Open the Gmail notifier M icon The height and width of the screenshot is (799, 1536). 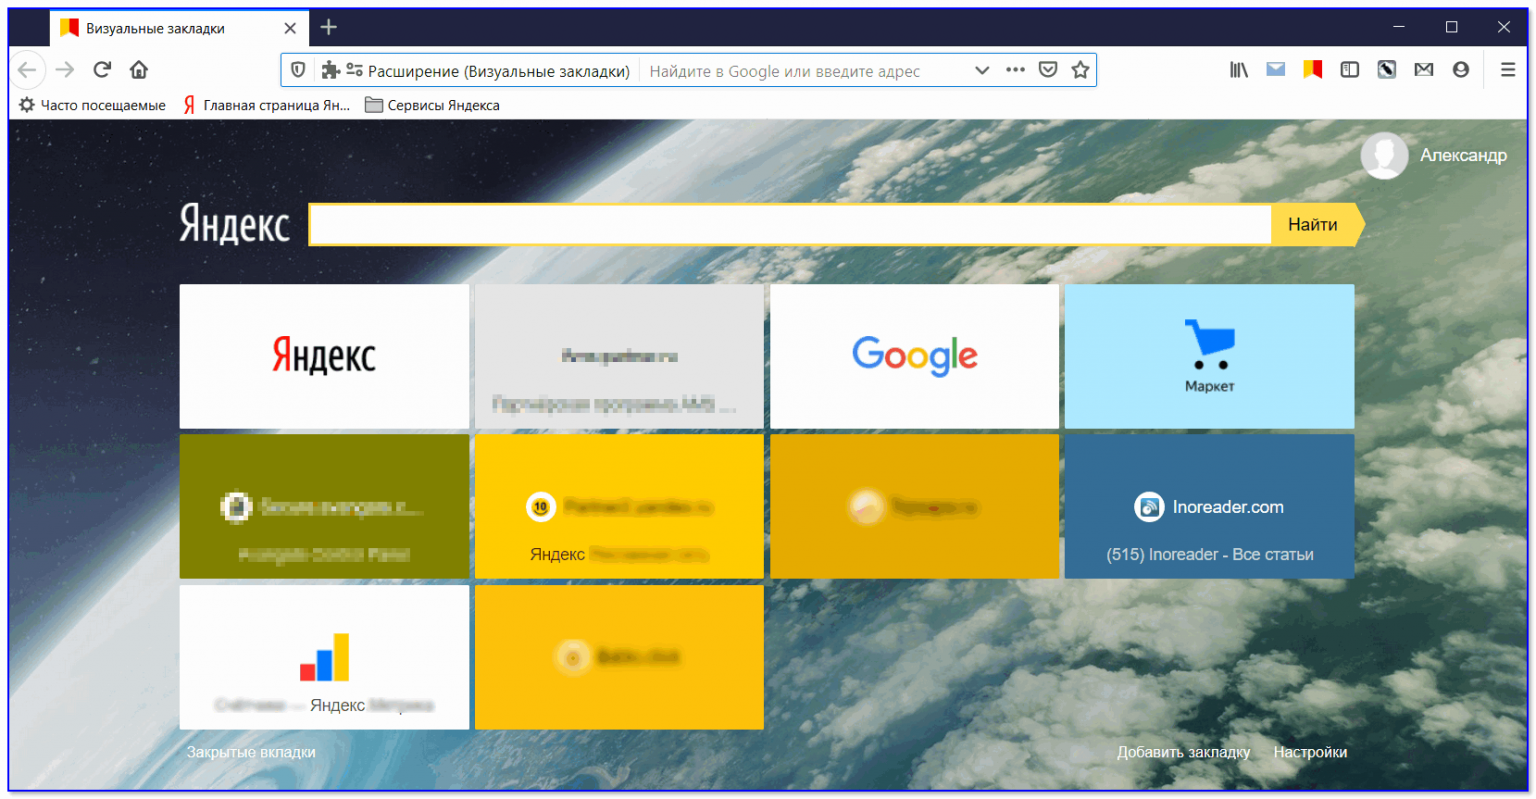1424,70
